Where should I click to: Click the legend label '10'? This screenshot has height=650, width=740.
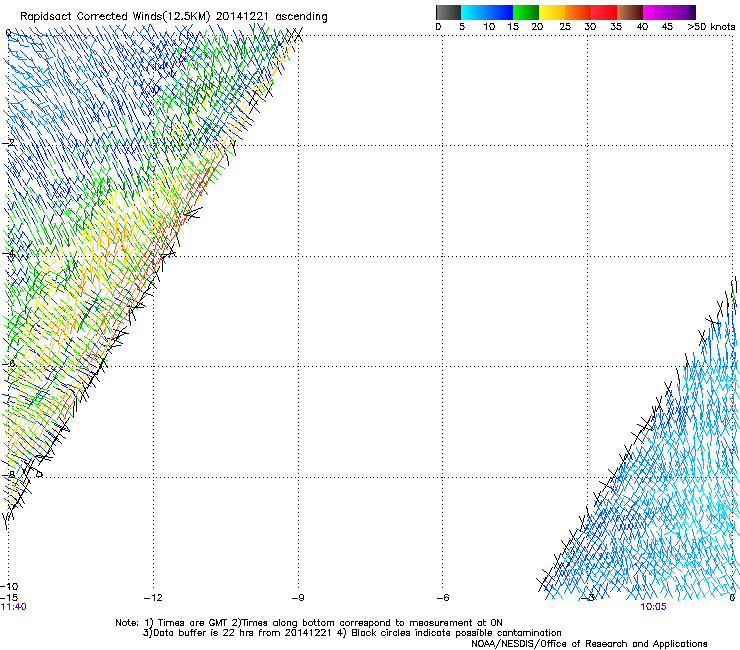(x=489, y=27)
